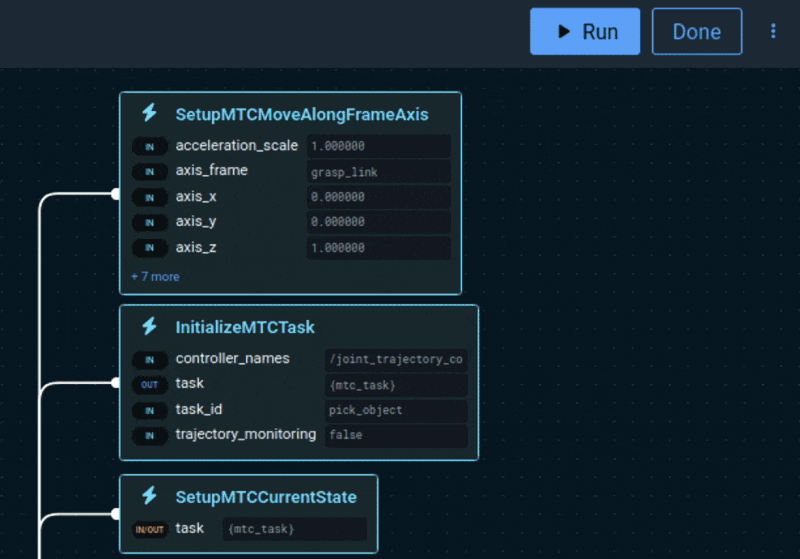Click the IN badge beside axis_z
The width and height of the screenshot is (800, 559).
pyautogui.click(x=149, y=247)
